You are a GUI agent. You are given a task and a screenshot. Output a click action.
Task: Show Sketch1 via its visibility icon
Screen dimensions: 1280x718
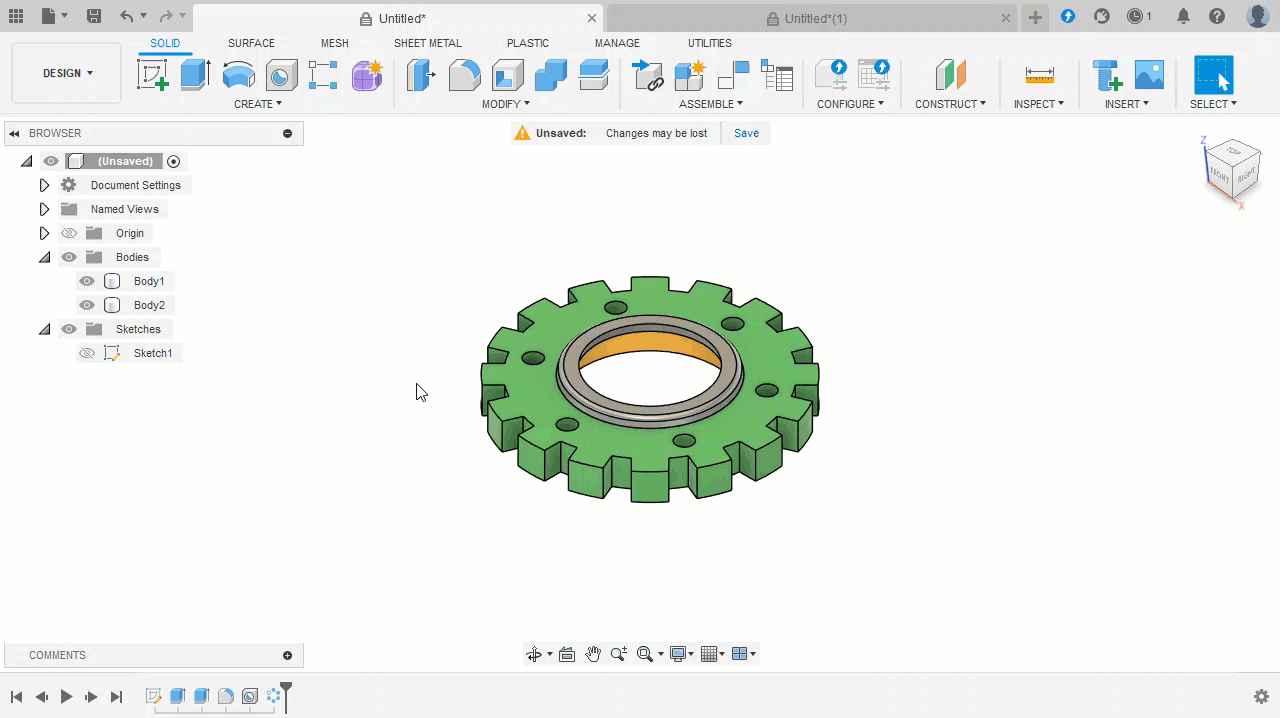pos(87,353)
